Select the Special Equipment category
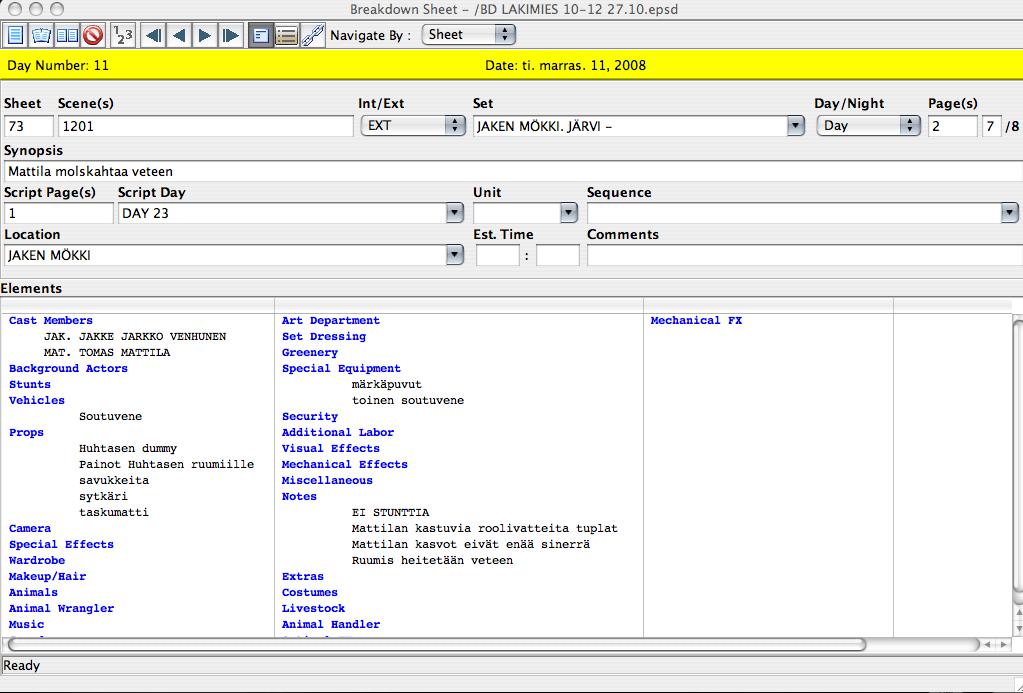 pos(341,369)
